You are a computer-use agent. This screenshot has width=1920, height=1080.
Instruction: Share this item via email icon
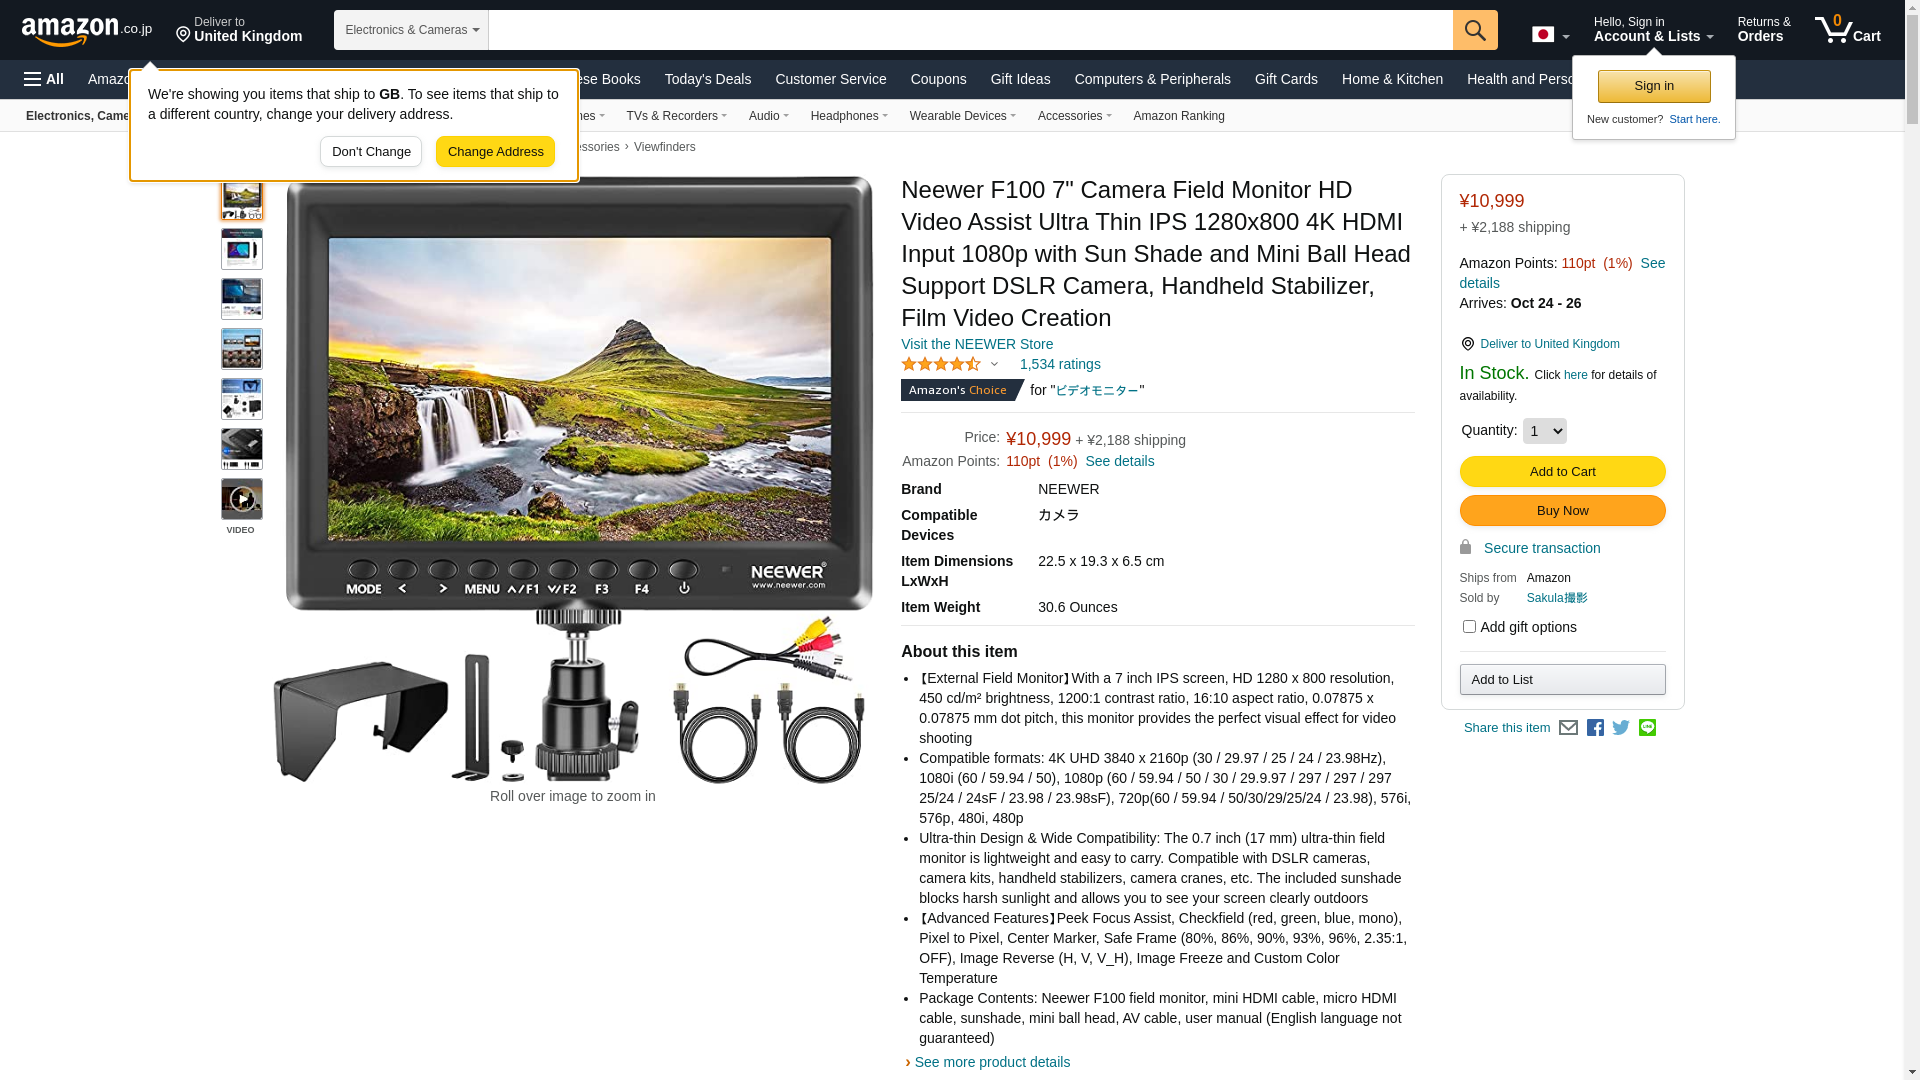[x=1568, y=728]
